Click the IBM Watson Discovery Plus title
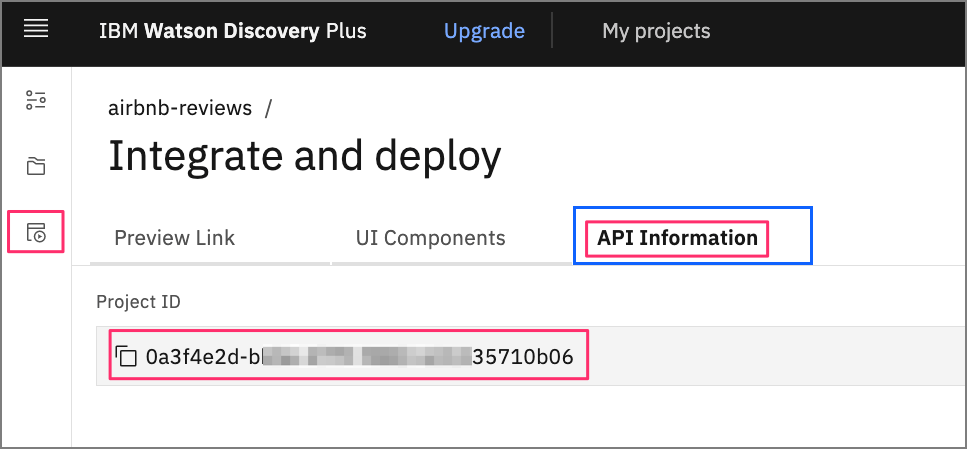Viewport: 967px width, 449px height. tap(232, 30)
